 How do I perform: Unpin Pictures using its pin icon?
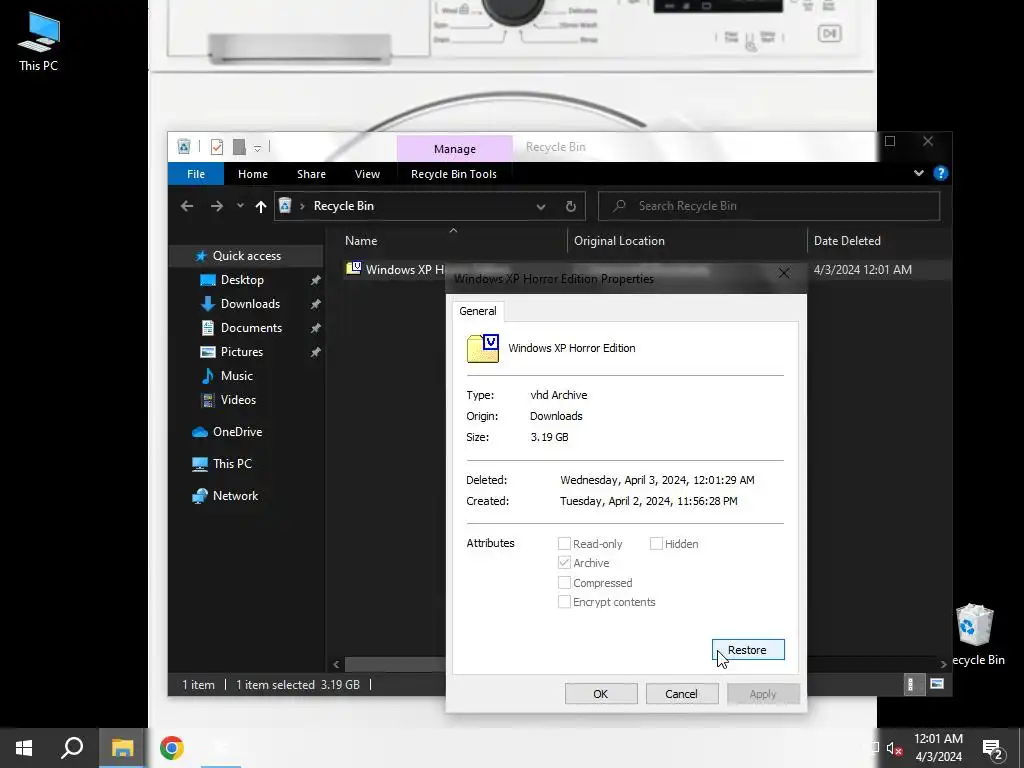coord(315,352)
